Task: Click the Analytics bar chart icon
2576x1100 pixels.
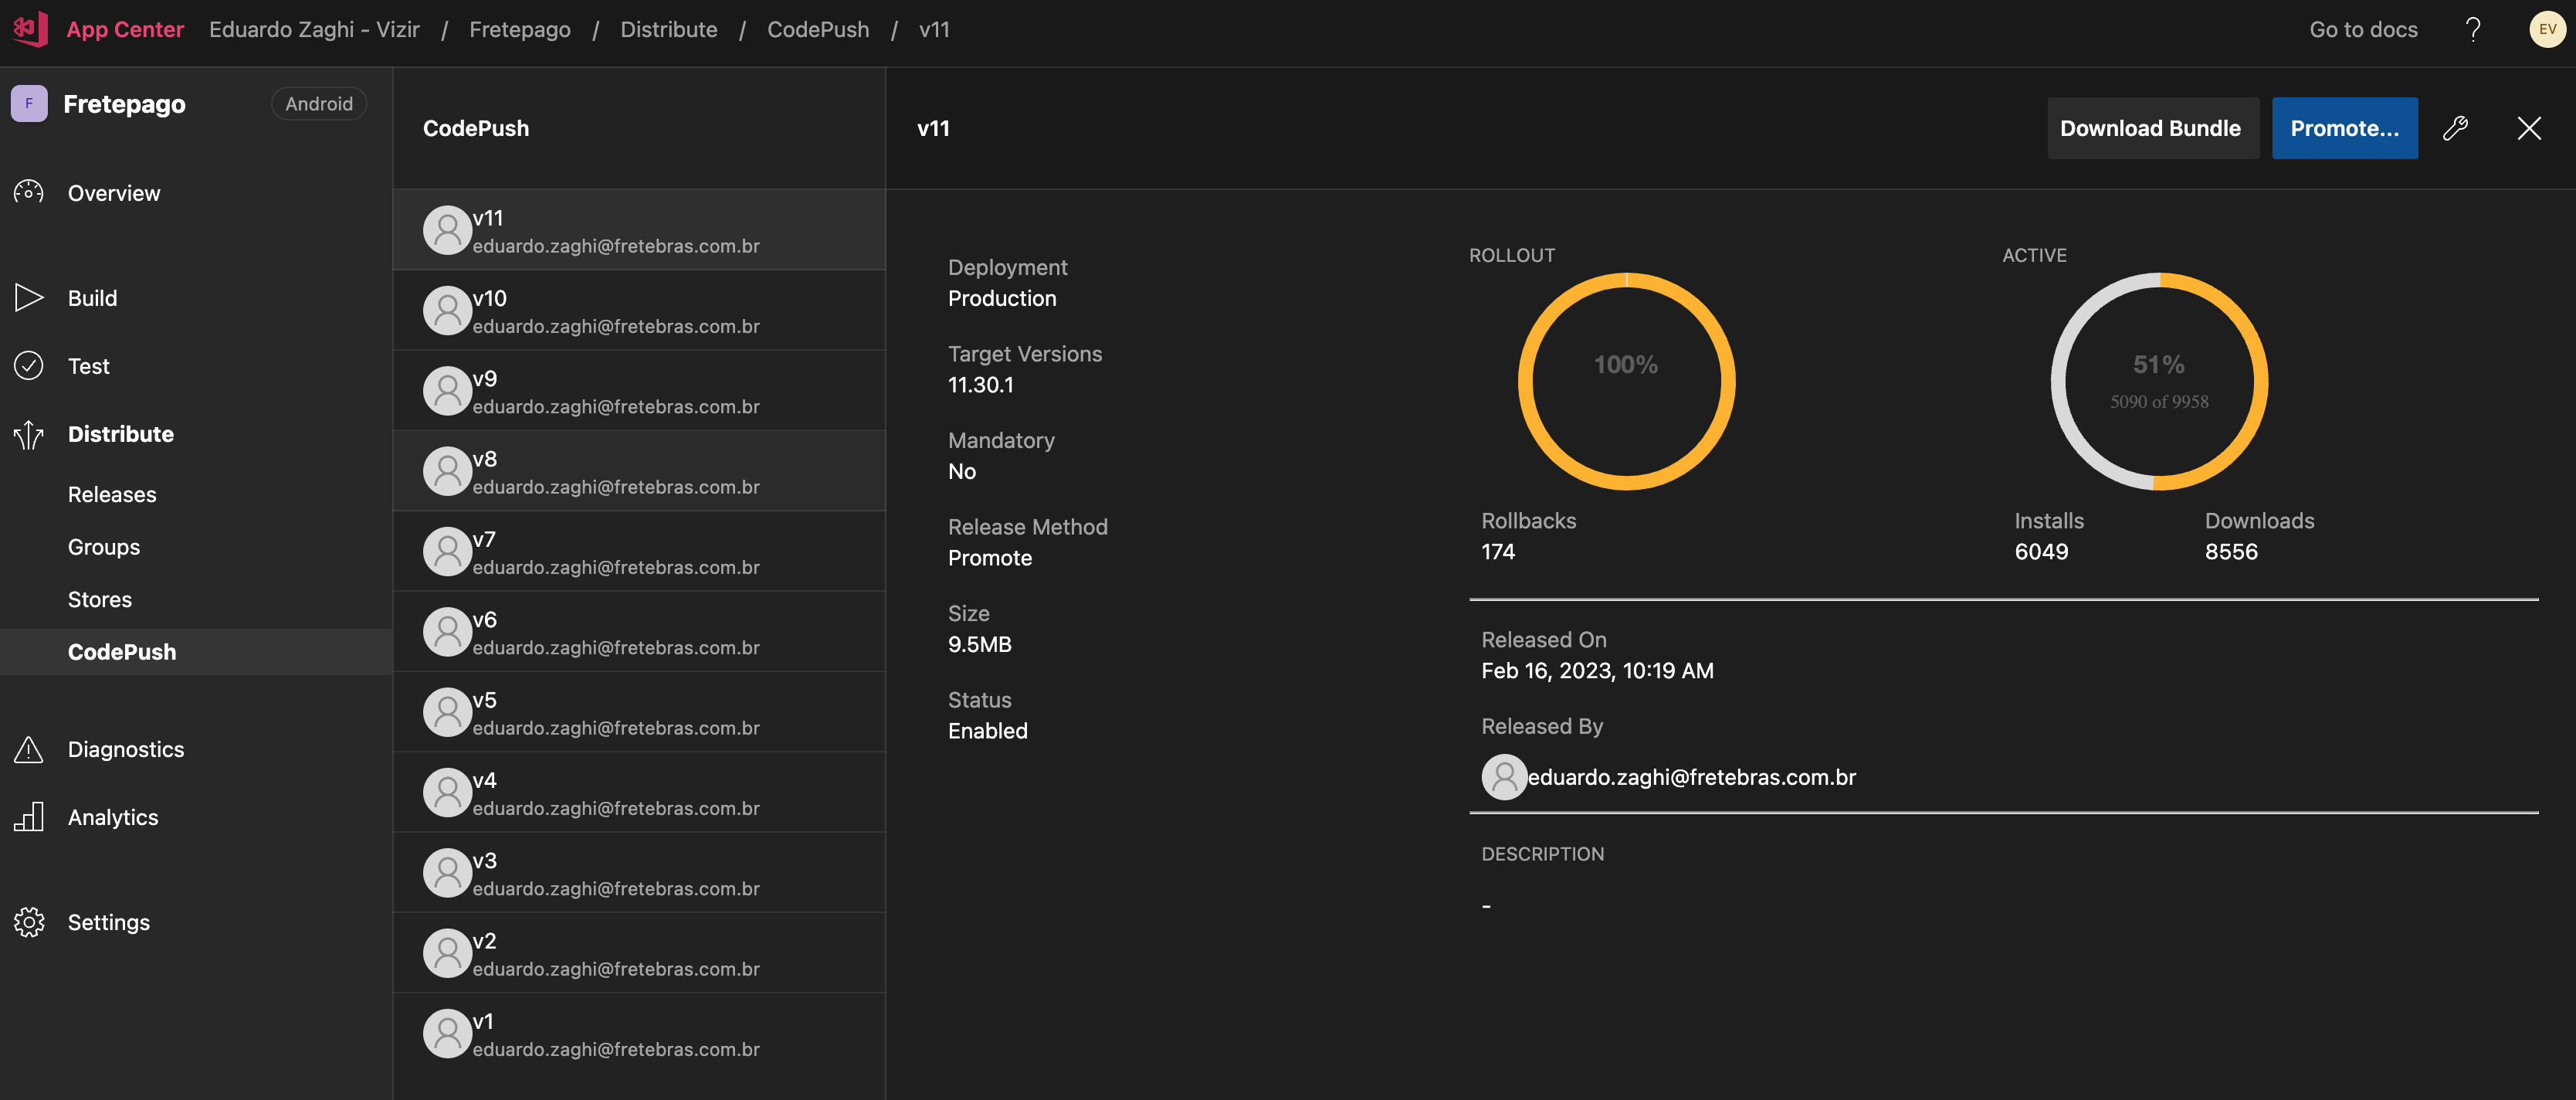Action: pos(29,817)
